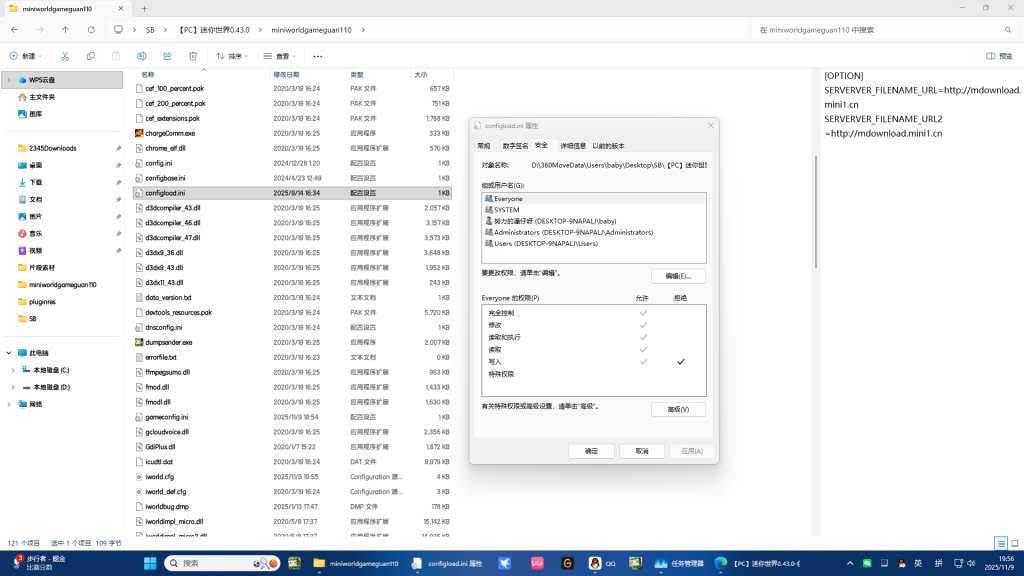Click the Copy icon in the toolbar
Screen dimensions: 1024x576
click(x=90, y=56)
